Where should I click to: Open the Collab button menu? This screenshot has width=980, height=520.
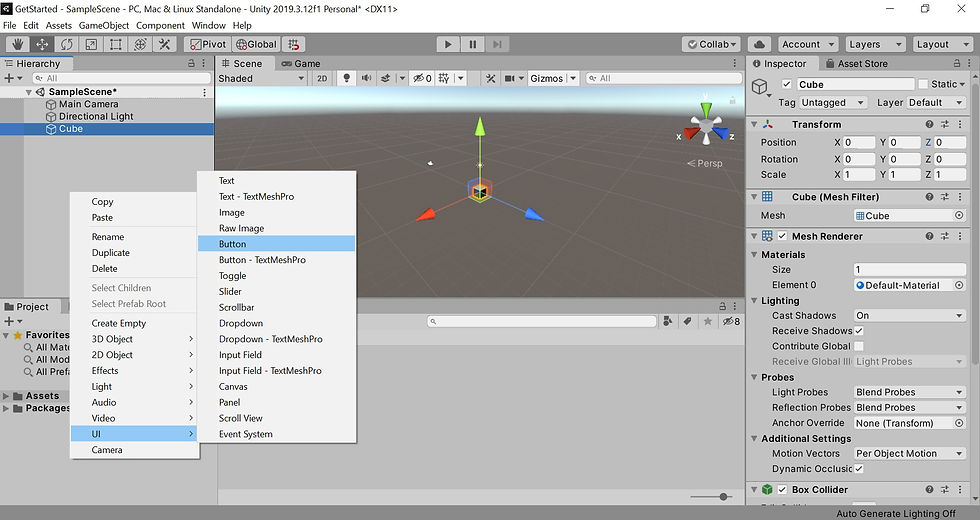[x=711, y=44]
